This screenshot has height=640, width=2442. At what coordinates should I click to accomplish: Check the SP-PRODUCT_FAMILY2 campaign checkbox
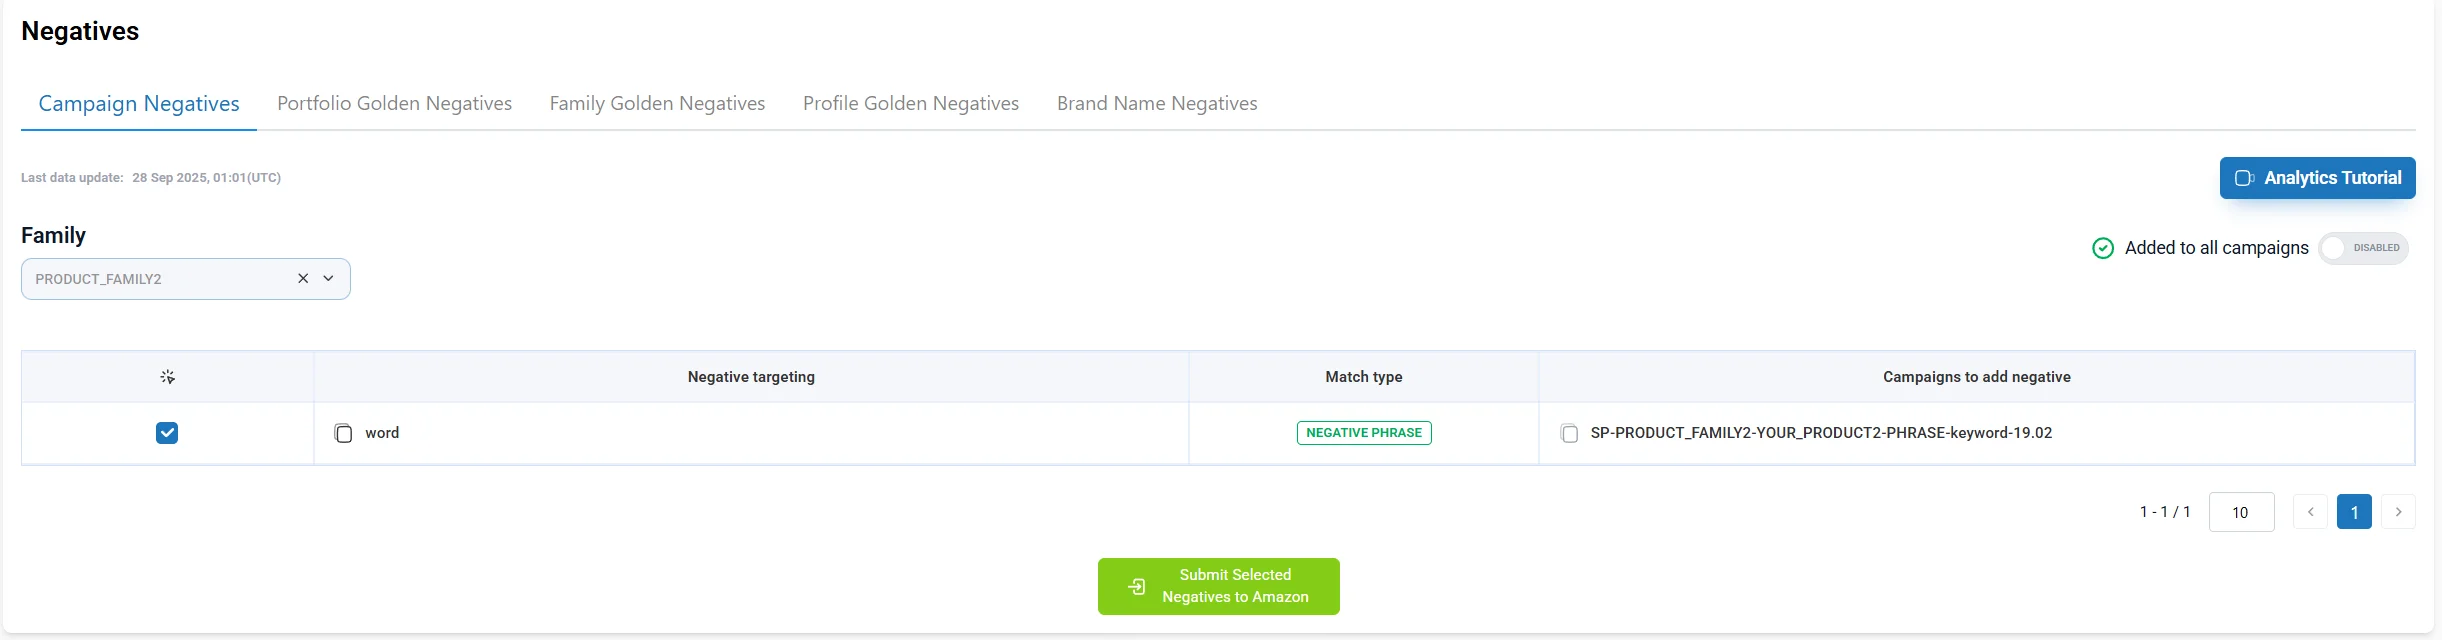point(1571,433)
